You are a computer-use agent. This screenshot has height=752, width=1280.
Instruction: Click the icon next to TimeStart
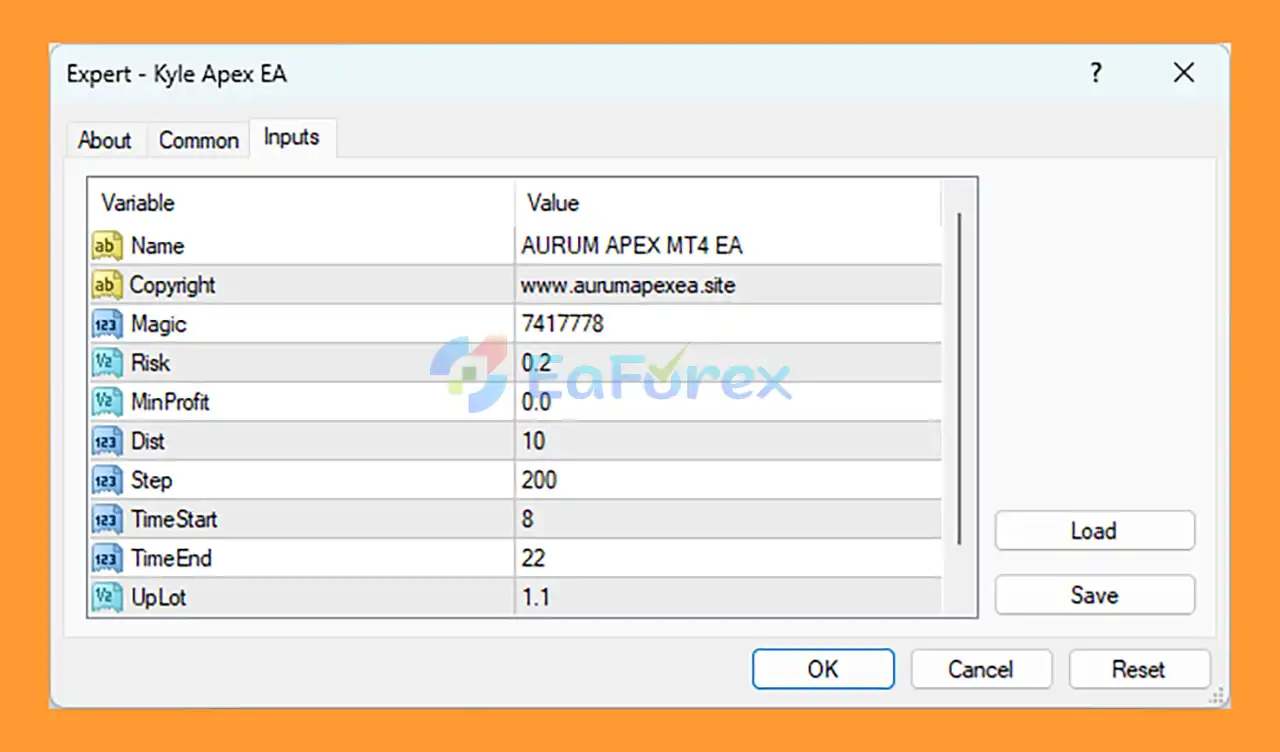[x=107, y=519]
